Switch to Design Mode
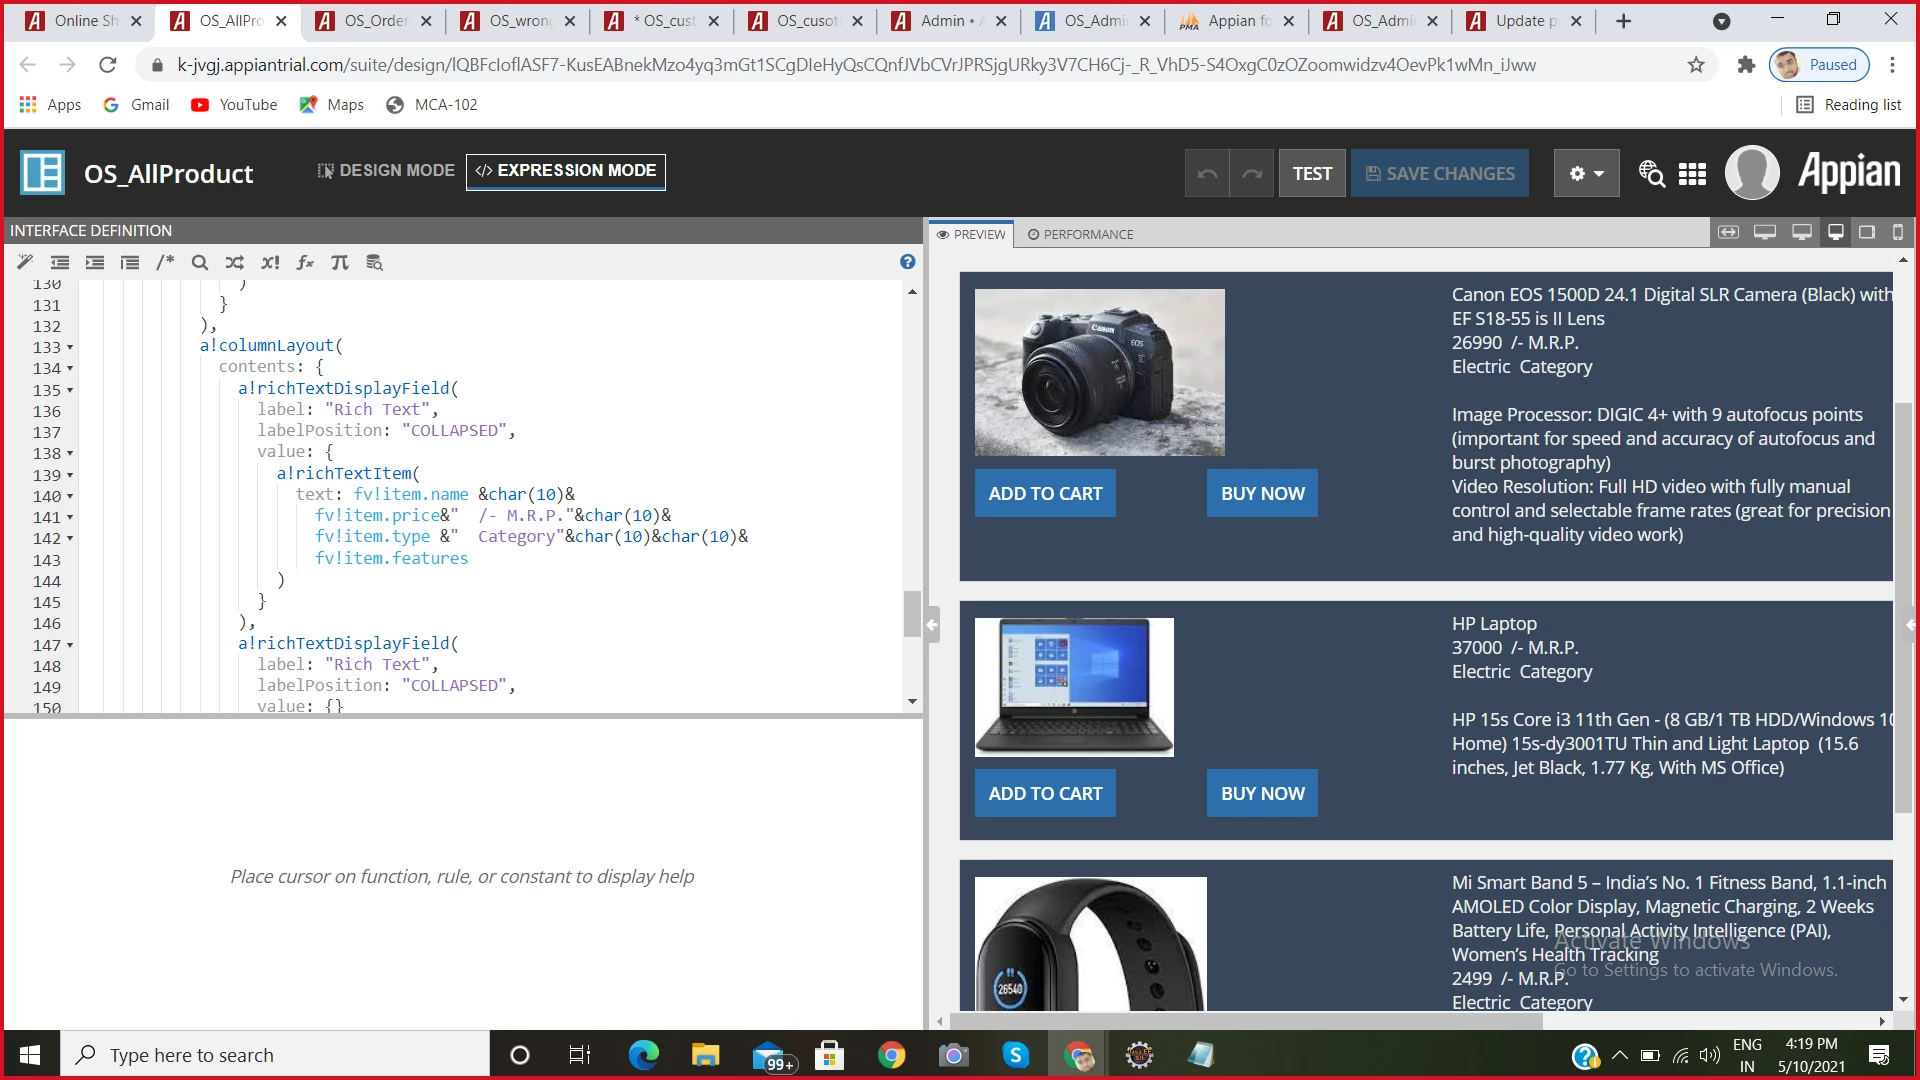The image size is (1920, 1080). point(386,171)
